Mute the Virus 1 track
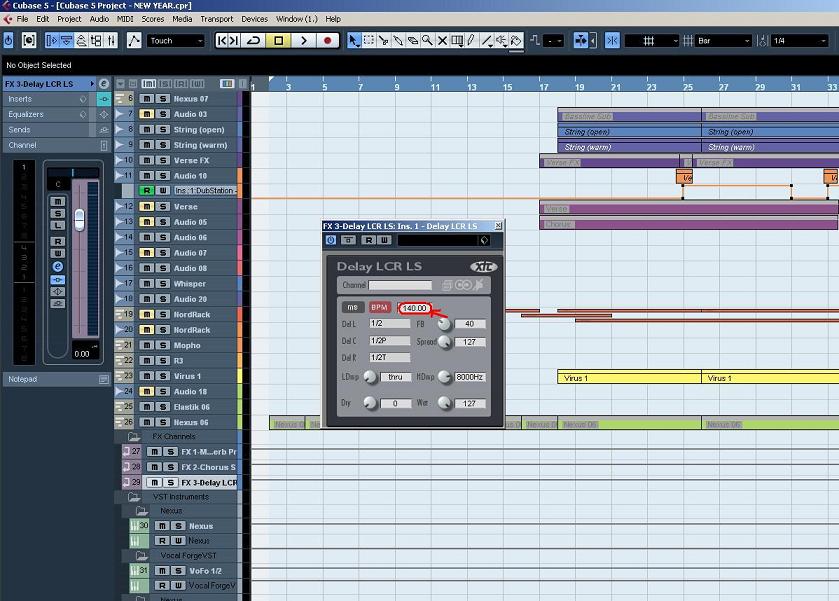Viewport: 839px width, 601px height. 147,376
